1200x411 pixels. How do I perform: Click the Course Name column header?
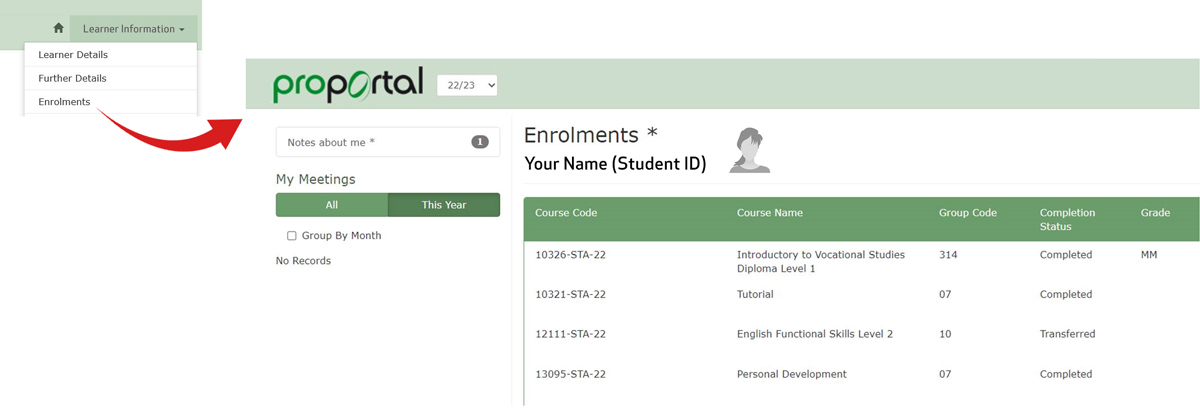click(770, 213)
